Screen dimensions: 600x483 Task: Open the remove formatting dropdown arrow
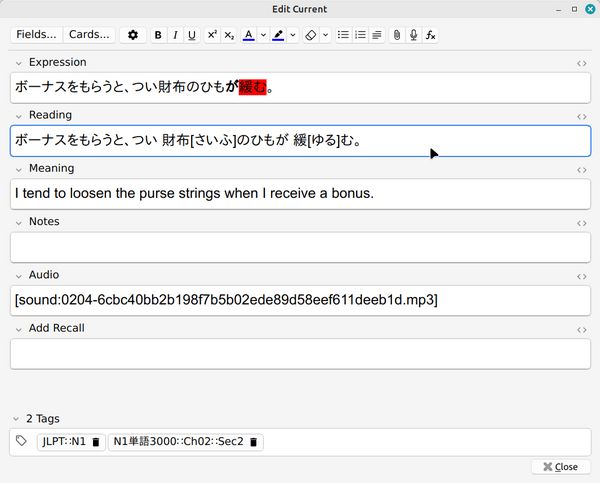coord(325,35)
